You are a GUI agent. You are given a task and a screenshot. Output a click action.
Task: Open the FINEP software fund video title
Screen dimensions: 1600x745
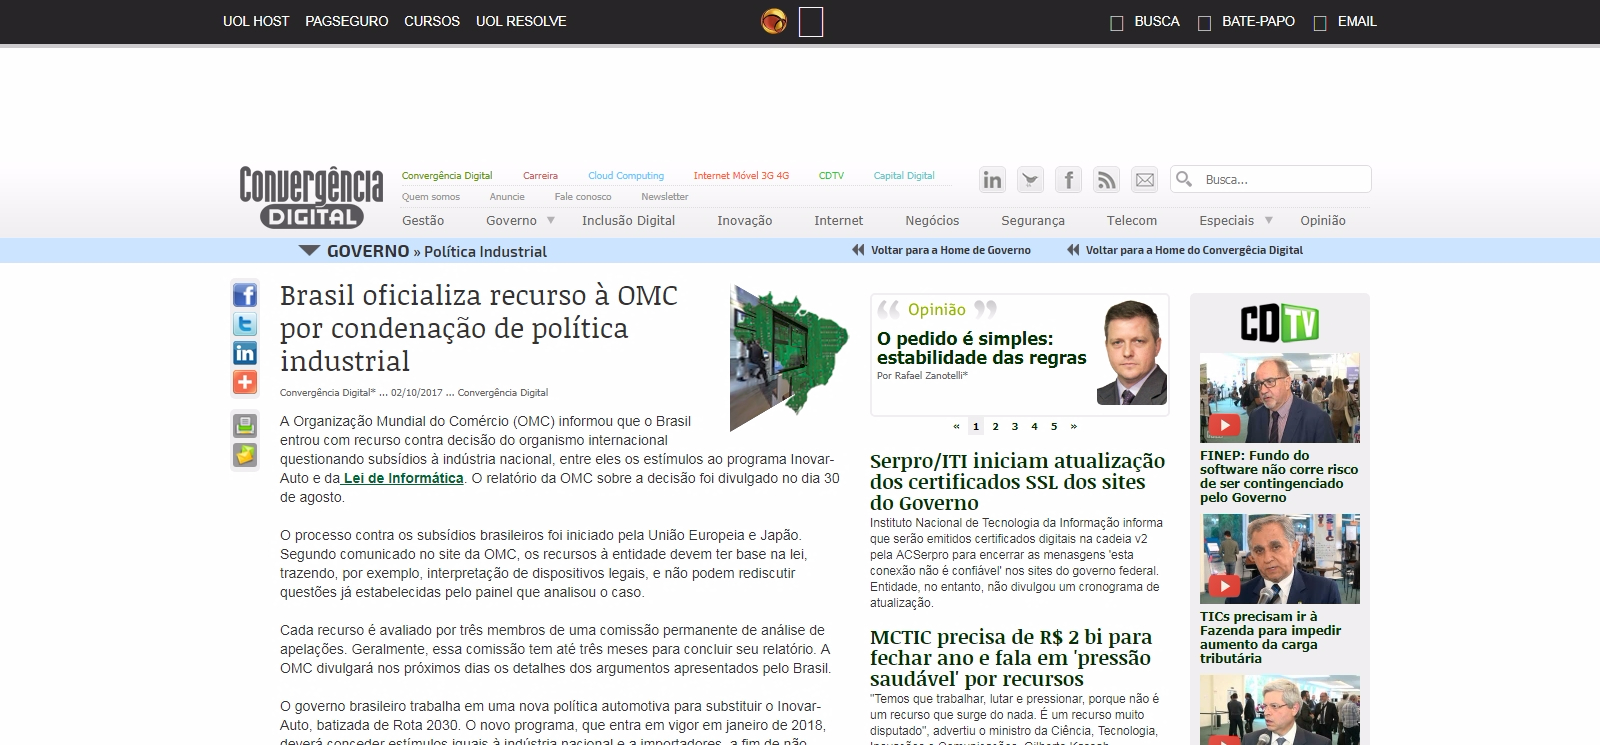coord(1279,476)
